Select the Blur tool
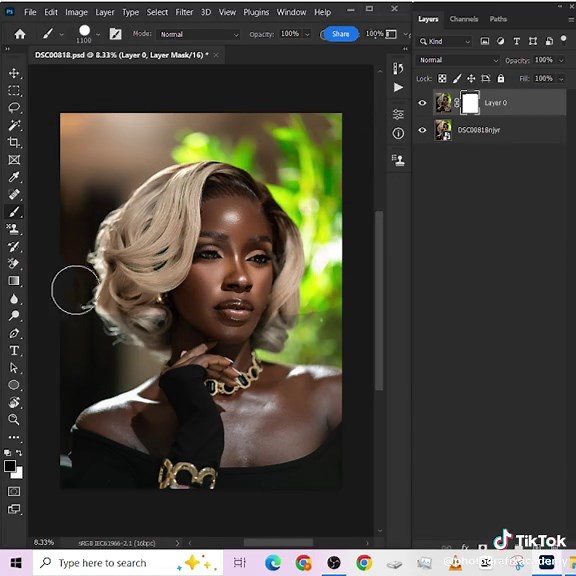 14,299
